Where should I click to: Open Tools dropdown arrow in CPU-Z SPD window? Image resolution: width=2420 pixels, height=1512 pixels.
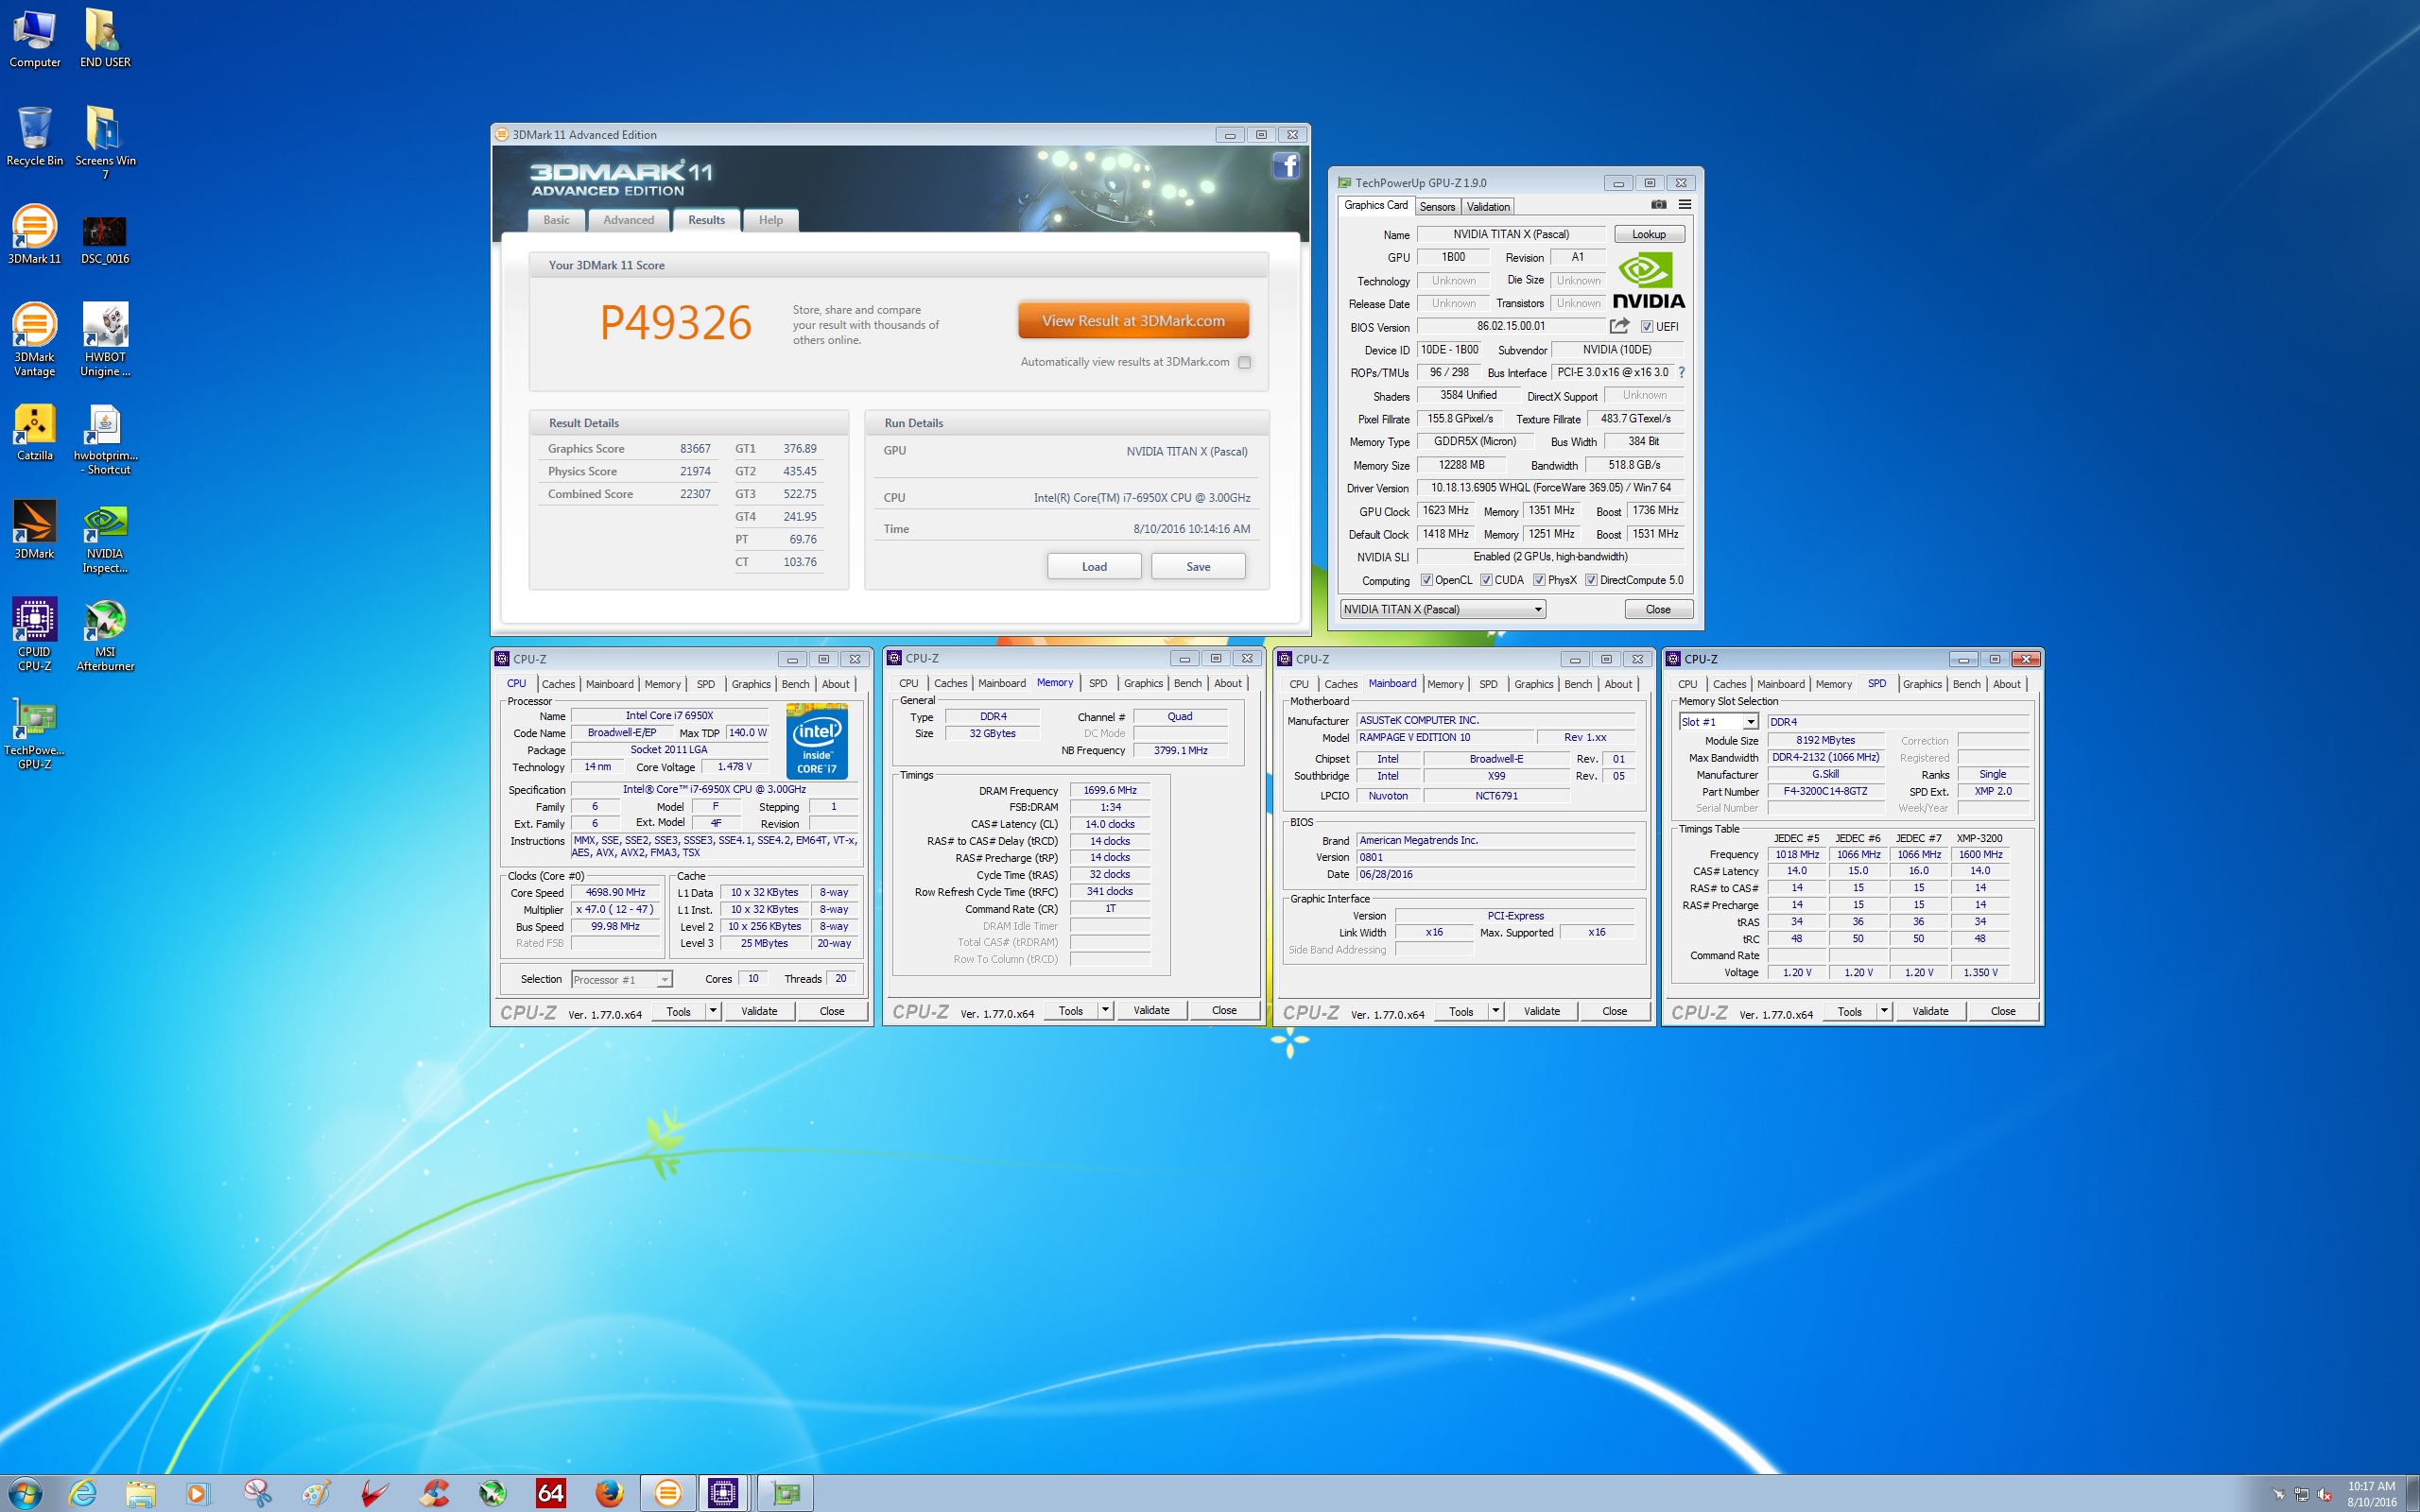(x=1884, y=1011)
